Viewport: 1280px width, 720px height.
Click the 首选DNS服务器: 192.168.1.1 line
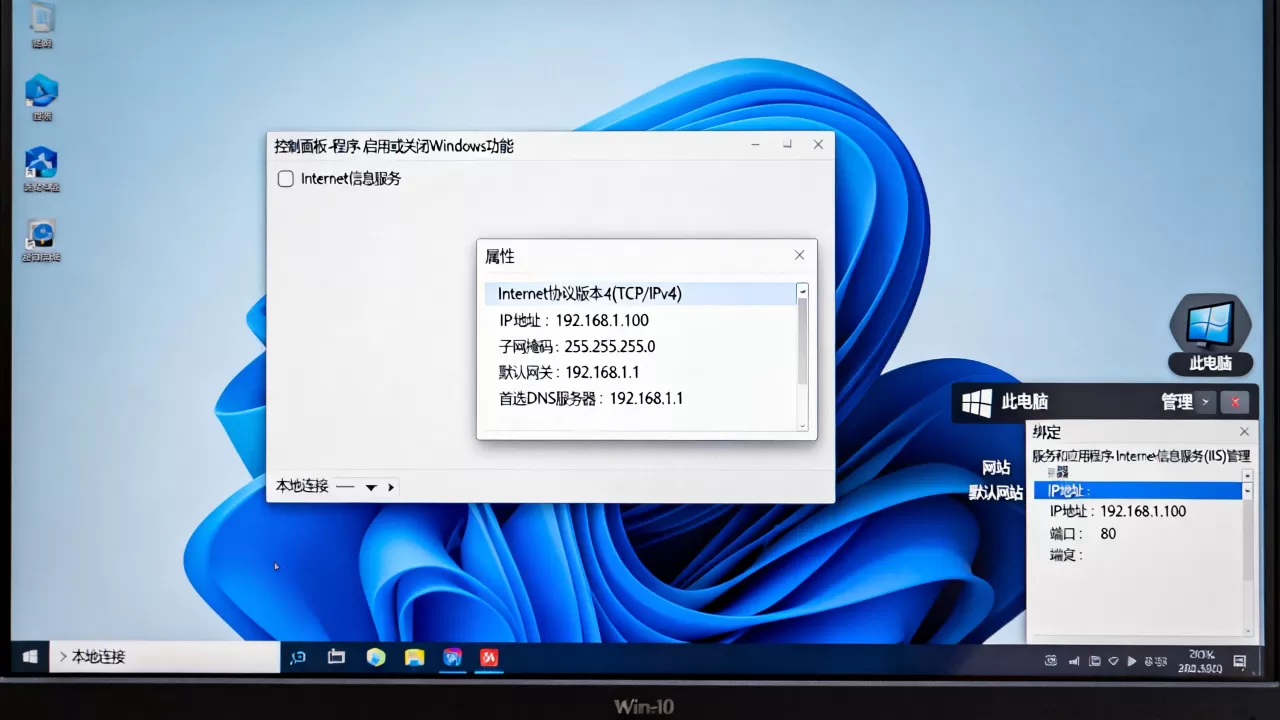(591, 399)
